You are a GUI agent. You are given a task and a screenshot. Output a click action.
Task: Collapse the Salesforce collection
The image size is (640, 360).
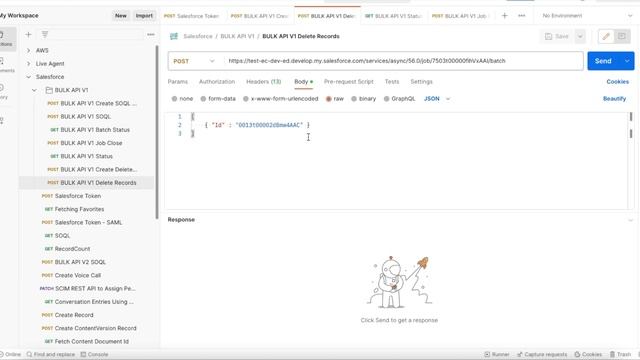click(x=29, y=77)
